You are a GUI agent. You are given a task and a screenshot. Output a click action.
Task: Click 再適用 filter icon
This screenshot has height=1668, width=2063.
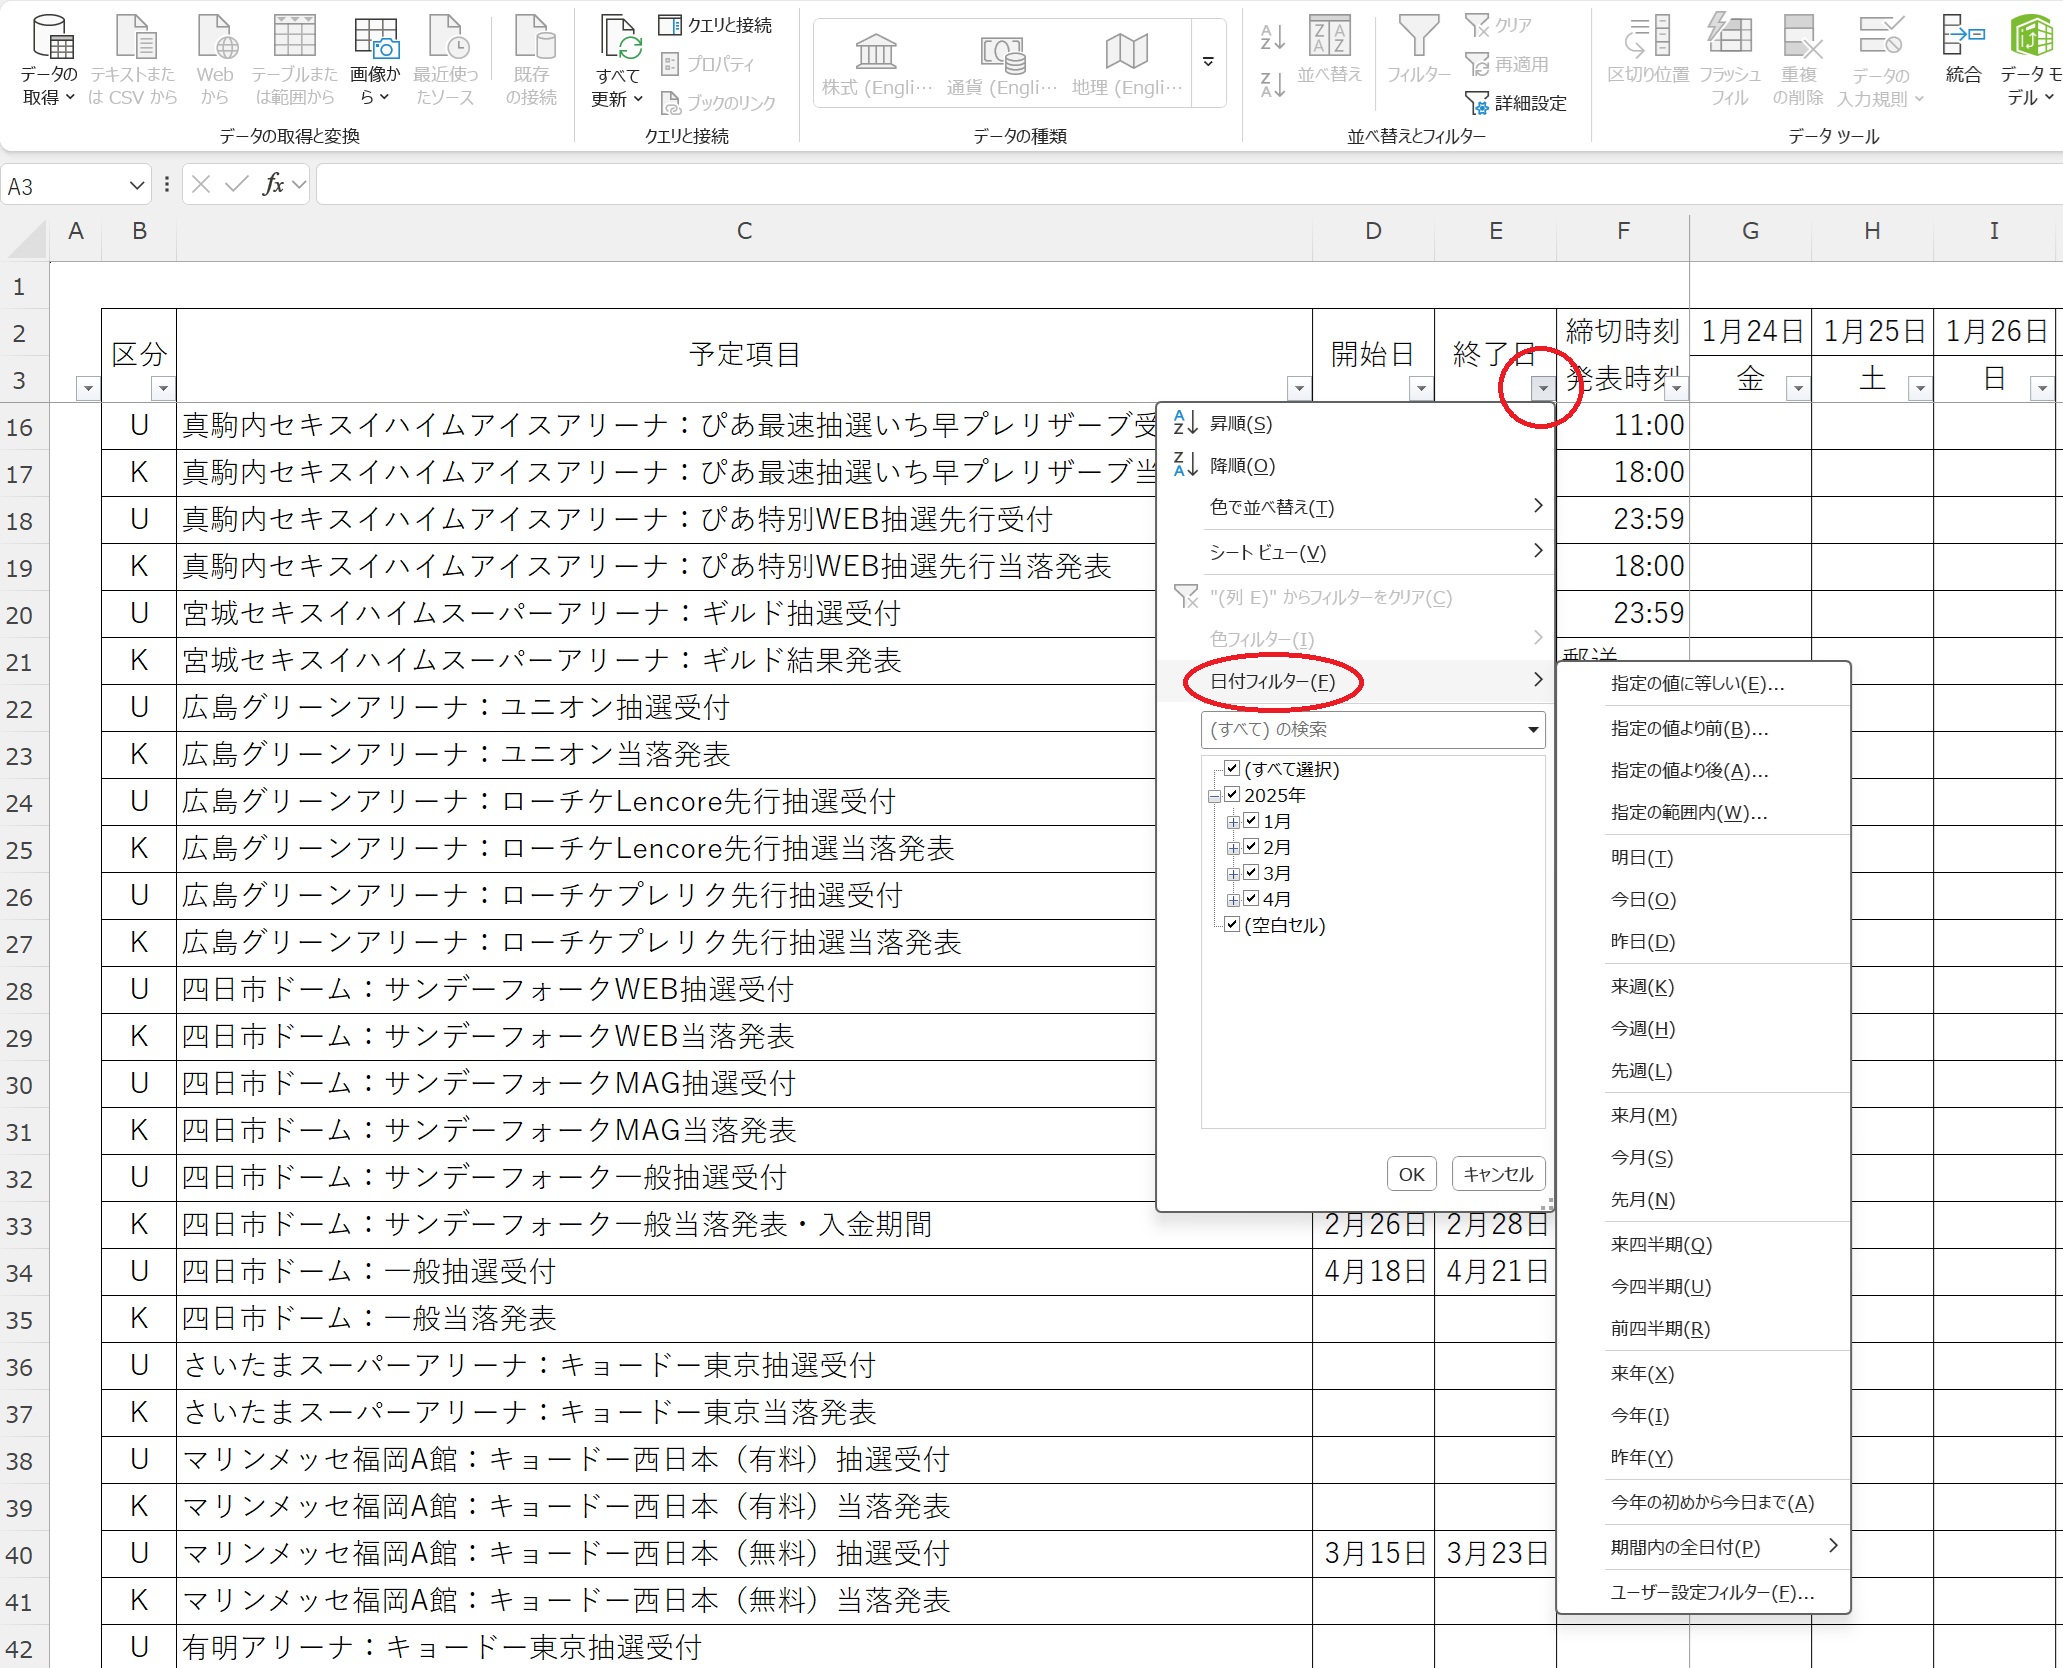tap(1508, 64)
